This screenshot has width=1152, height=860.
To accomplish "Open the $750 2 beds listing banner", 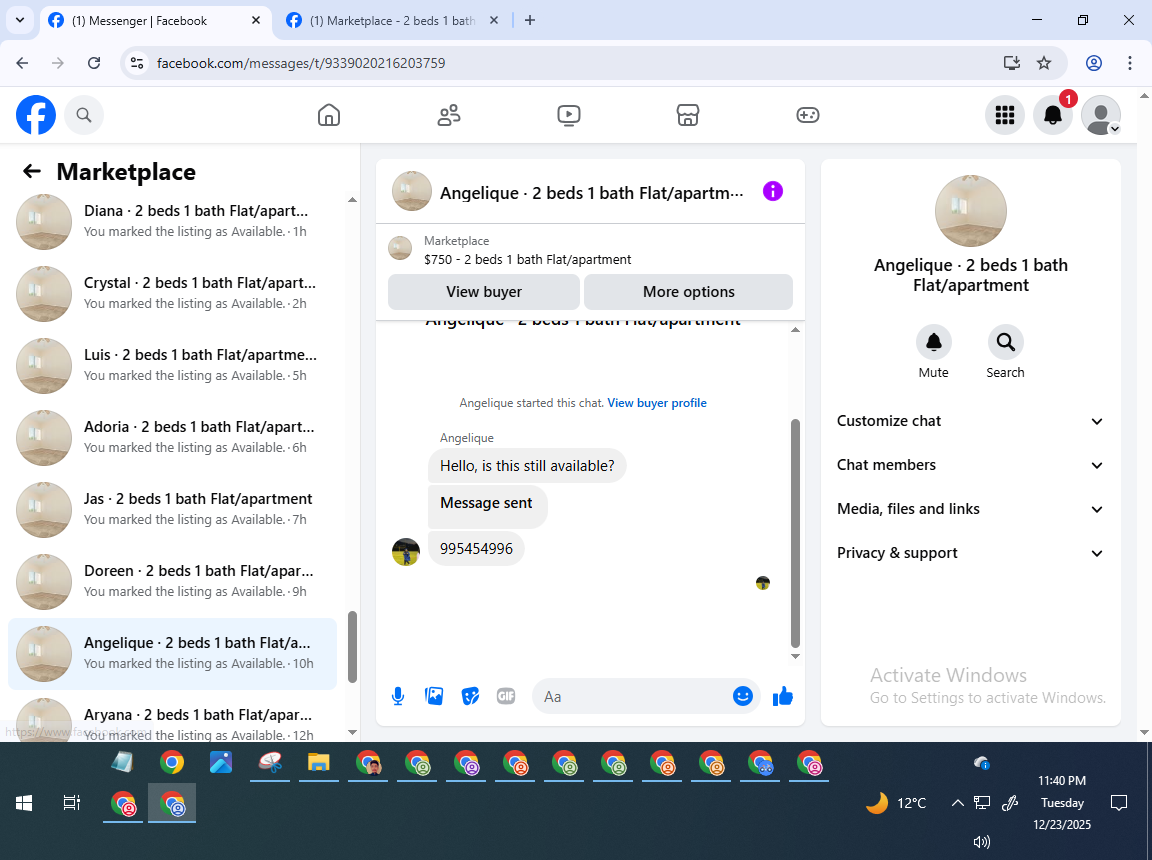I will point(590,250).
